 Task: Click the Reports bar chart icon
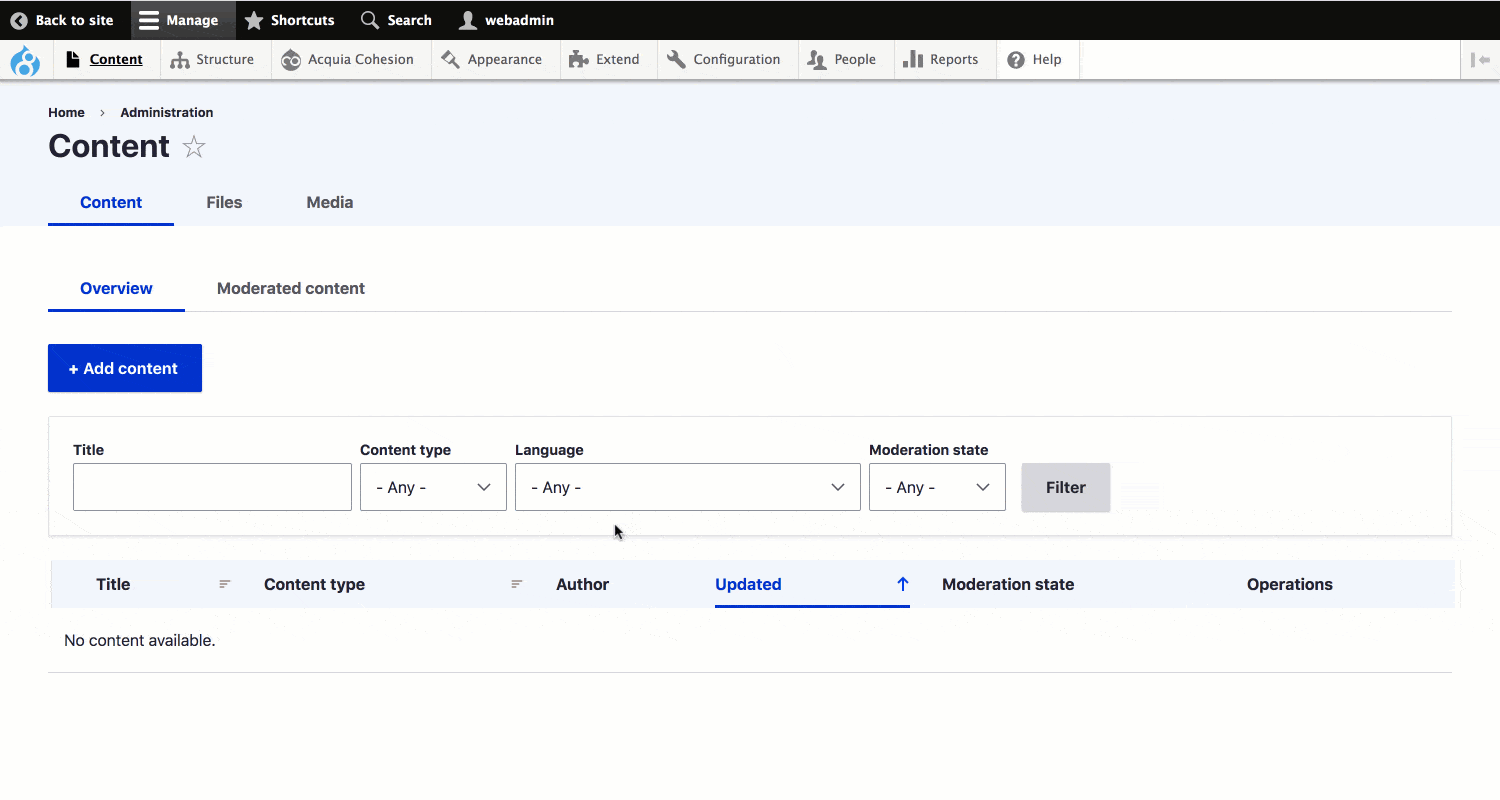point(912,60)
